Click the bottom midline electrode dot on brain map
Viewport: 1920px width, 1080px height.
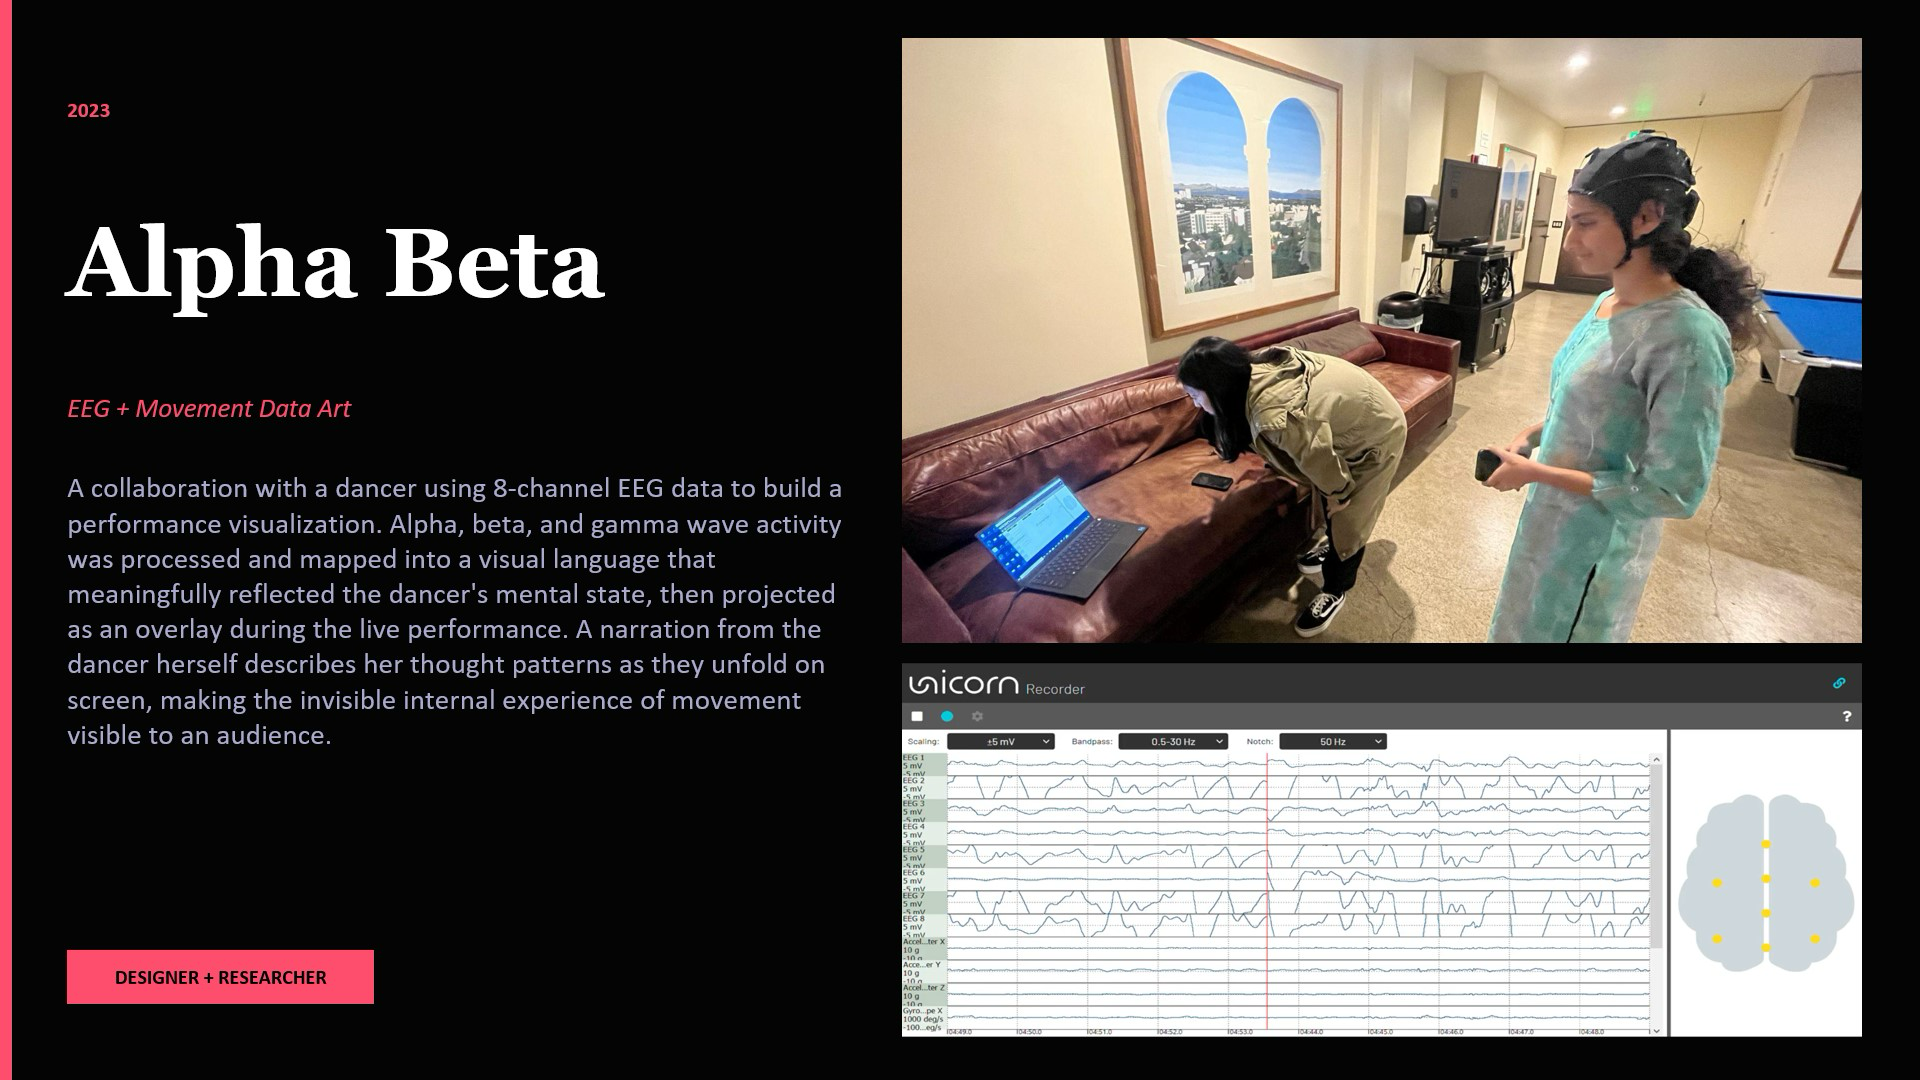1766,947
